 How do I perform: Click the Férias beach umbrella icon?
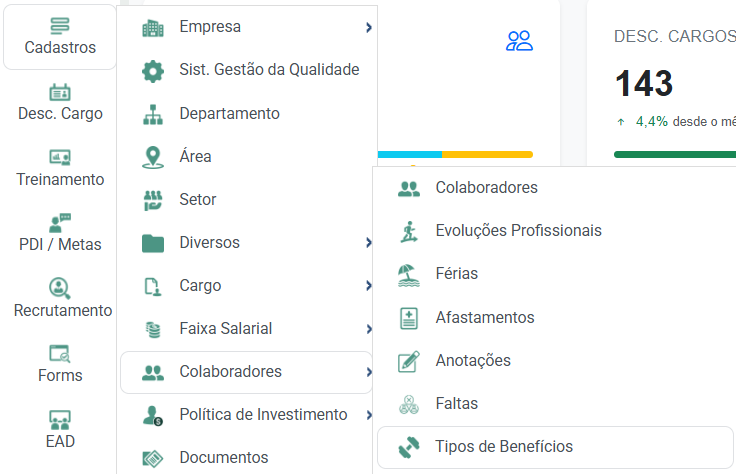(409, 275)
